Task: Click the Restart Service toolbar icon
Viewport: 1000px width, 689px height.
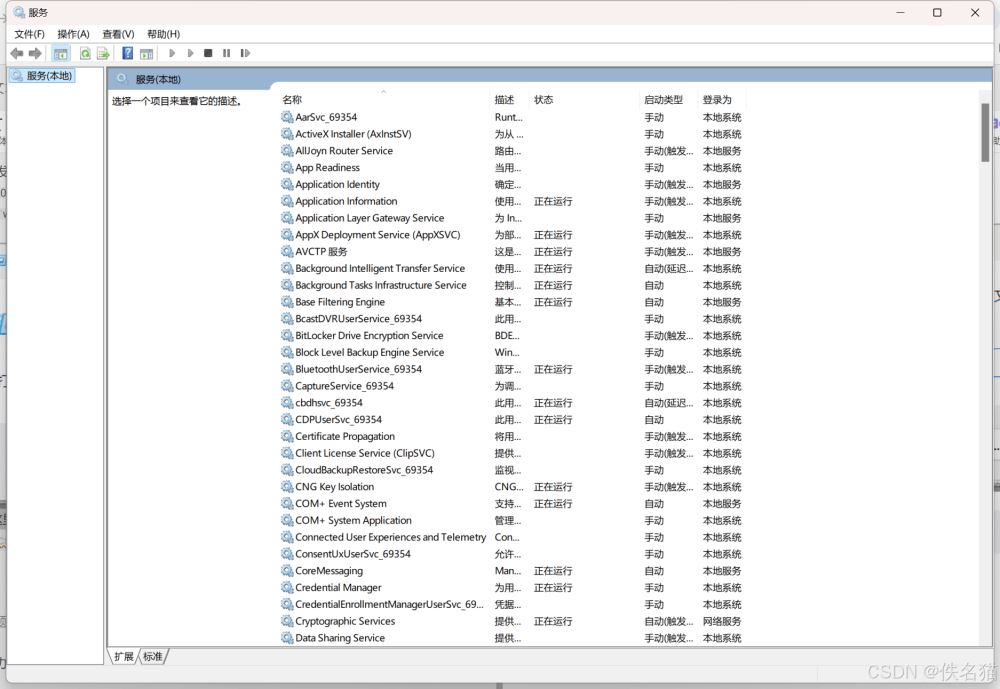Action: [245, 53]
